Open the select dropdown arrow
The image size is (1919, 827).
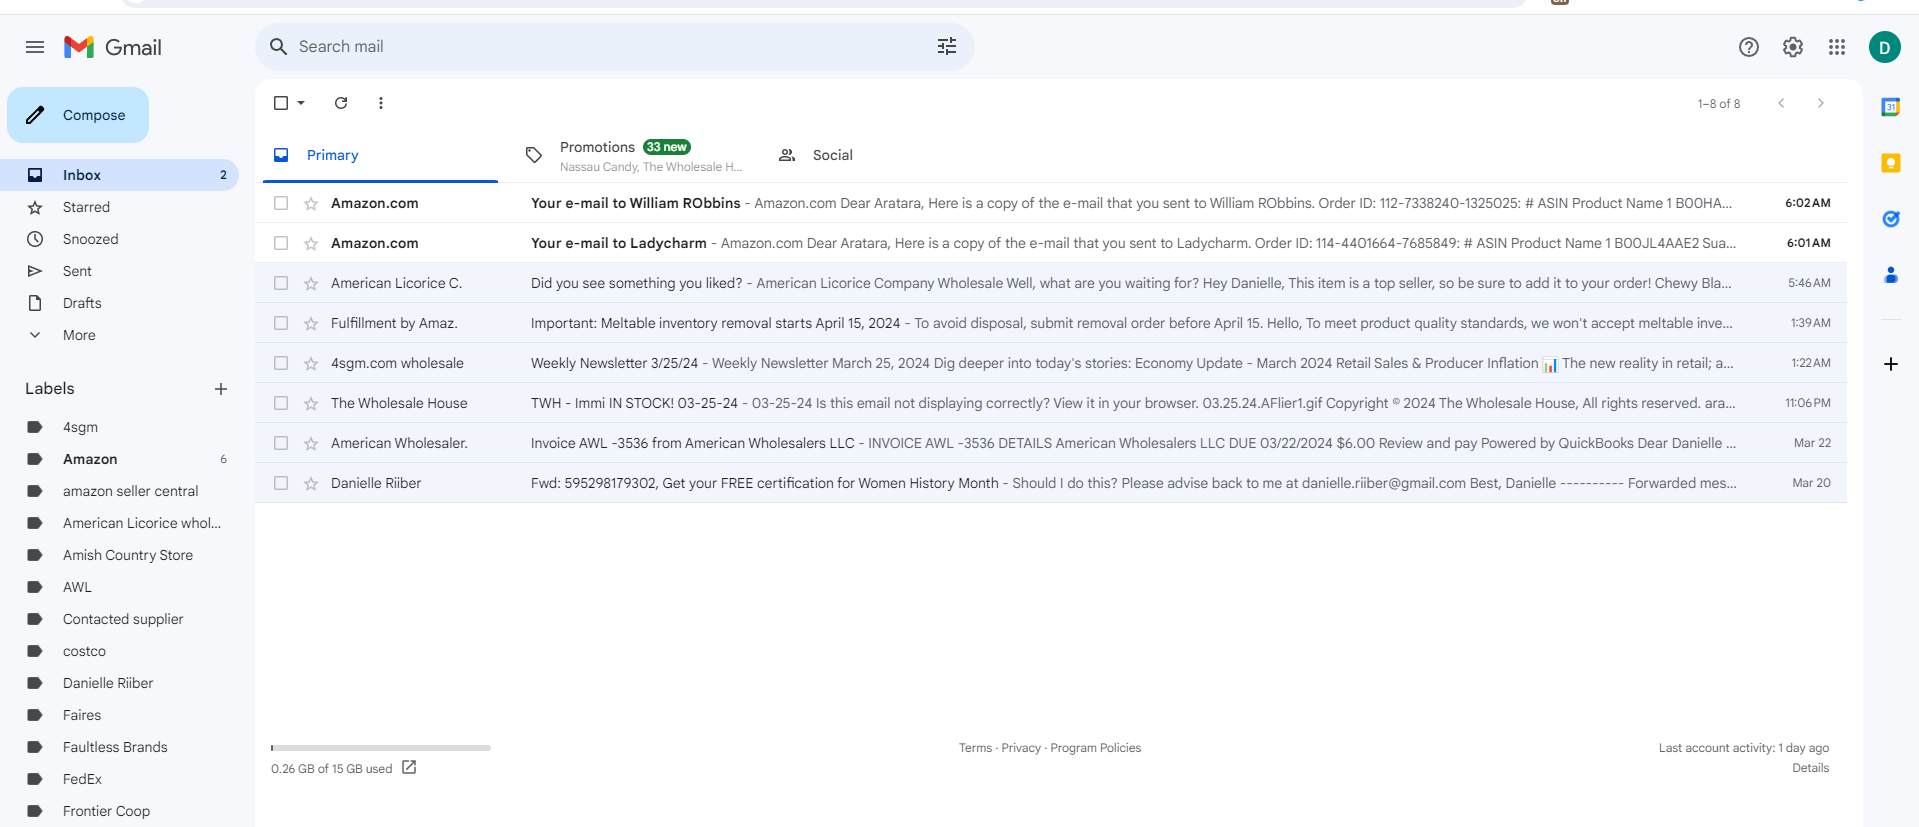coord(301,103)
